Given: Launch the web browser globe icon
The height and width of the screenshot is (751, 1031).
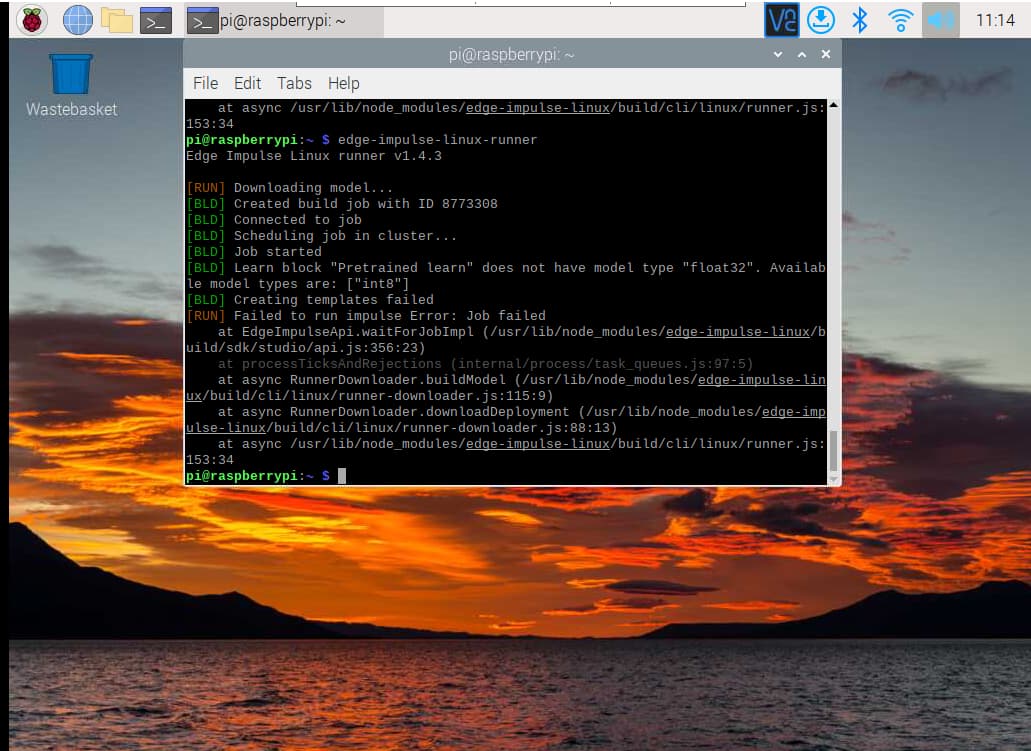Looking at the screenshot, I should tap(77, 19).
